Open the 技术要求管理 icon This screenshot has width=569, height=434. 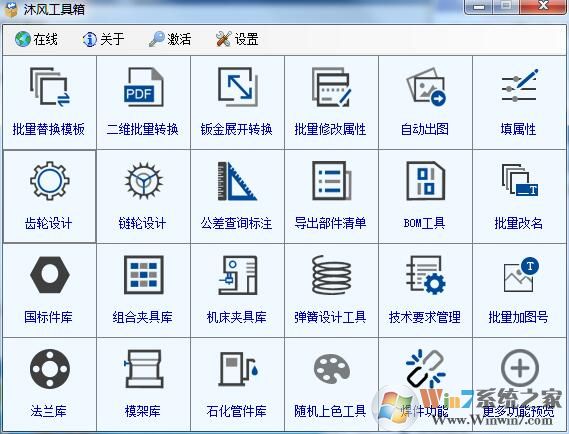[426, 275]
